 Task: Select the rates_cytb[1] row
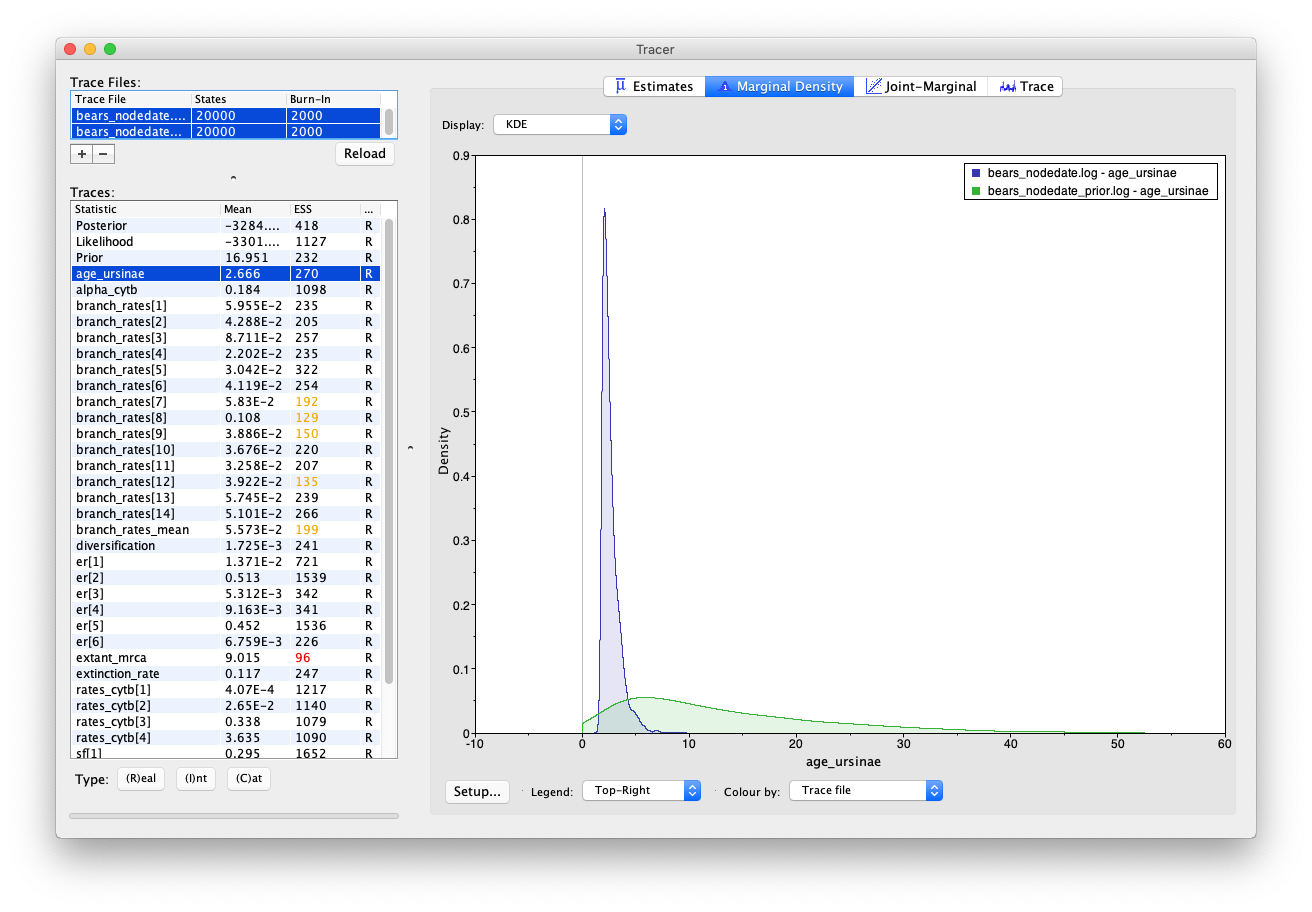click(226, 689)
